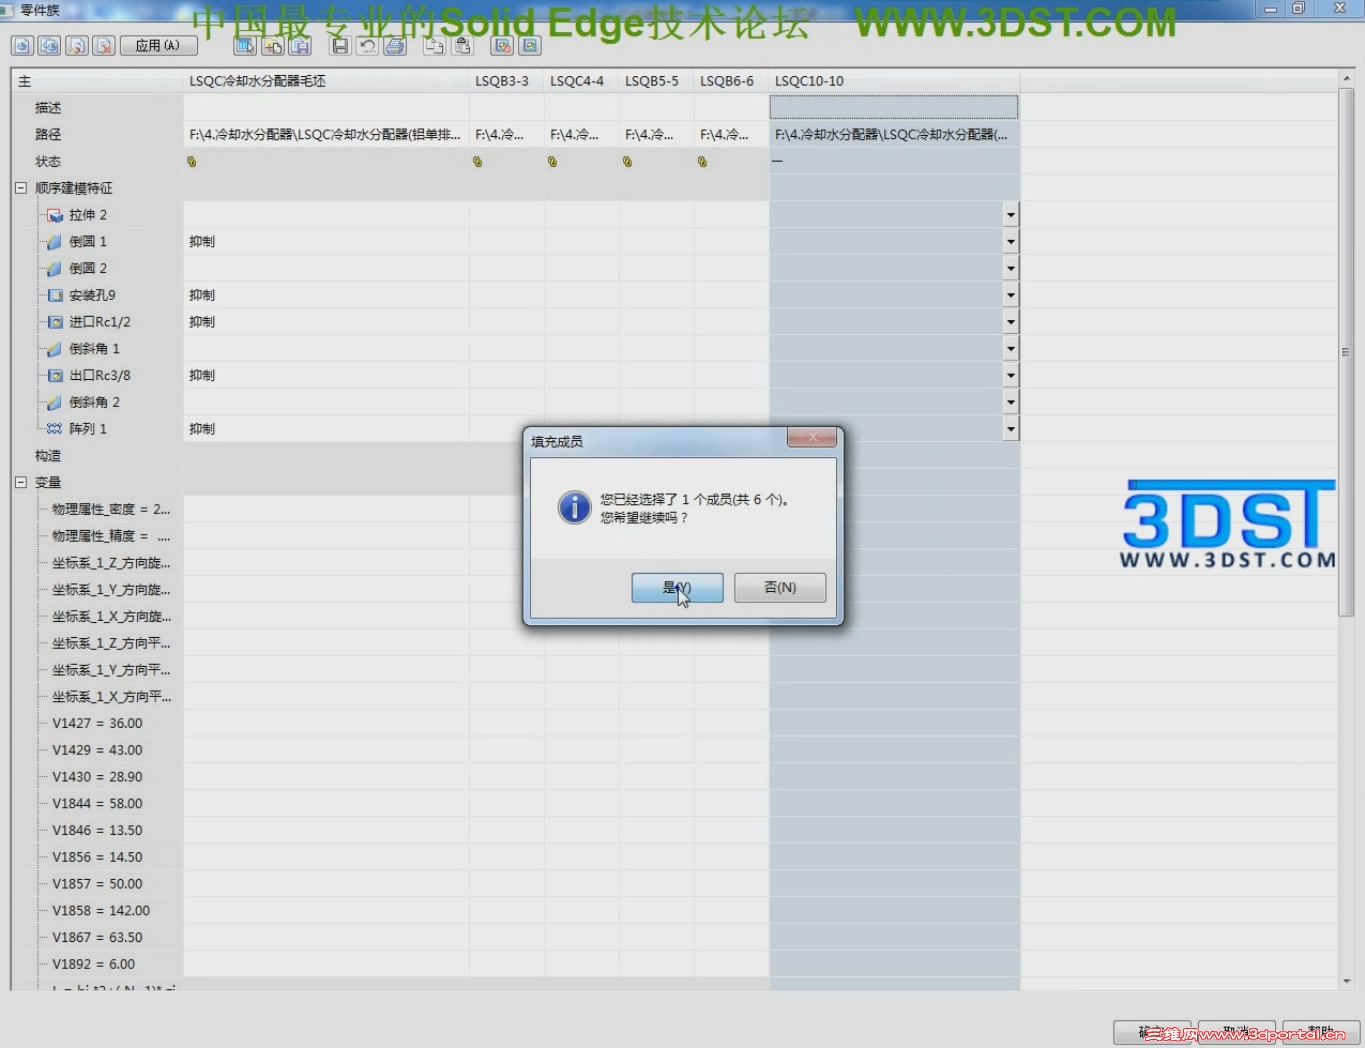Select the LSQC10-10 column header
This screenshot has width=1365, height=1048.
point(894,81)
